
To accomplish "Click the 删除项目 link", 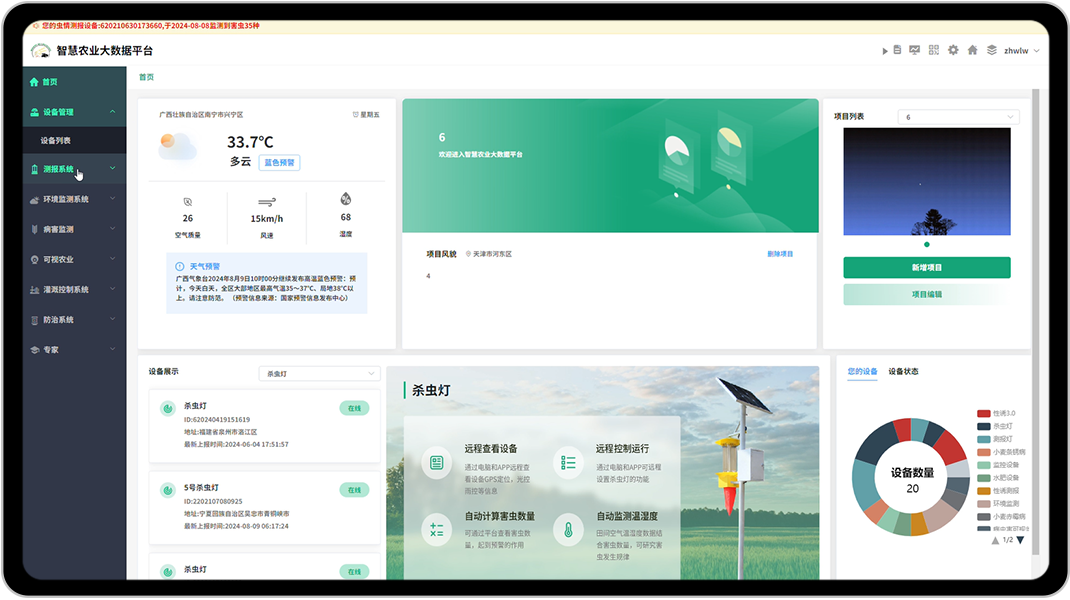I will (781, 253).
